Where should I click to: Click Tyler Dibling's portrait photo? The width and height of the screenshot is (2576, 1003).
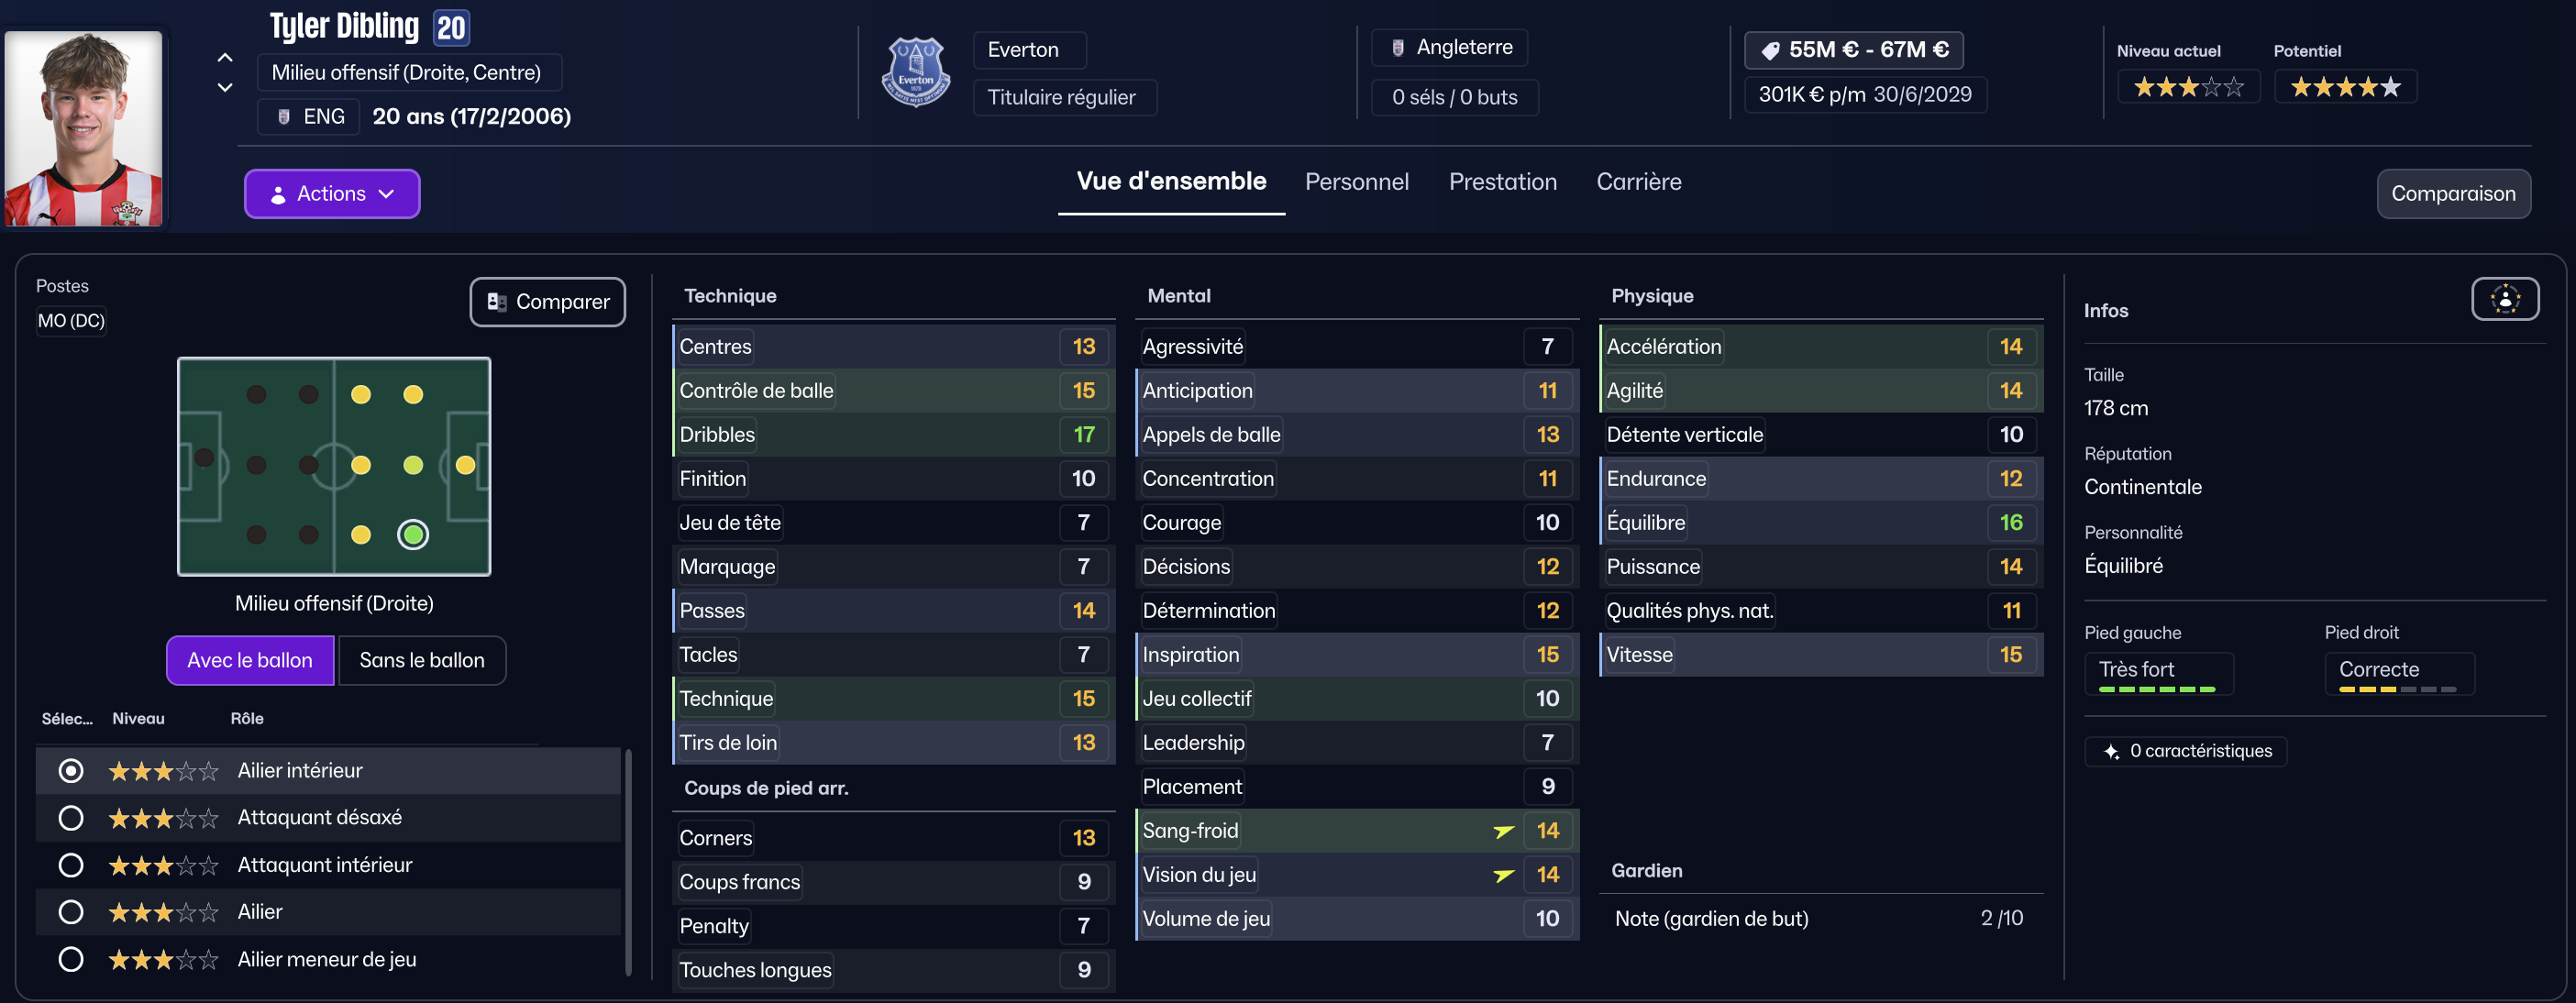tap(84, 128)
